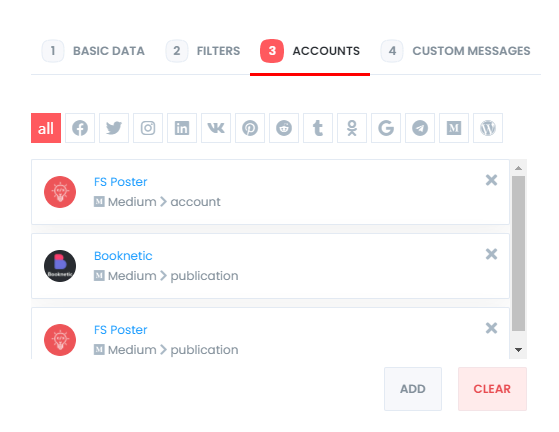The image size is (559, 432).
Task: Remove Booknetic Medium publication entry
Action: tap(491, 254)
